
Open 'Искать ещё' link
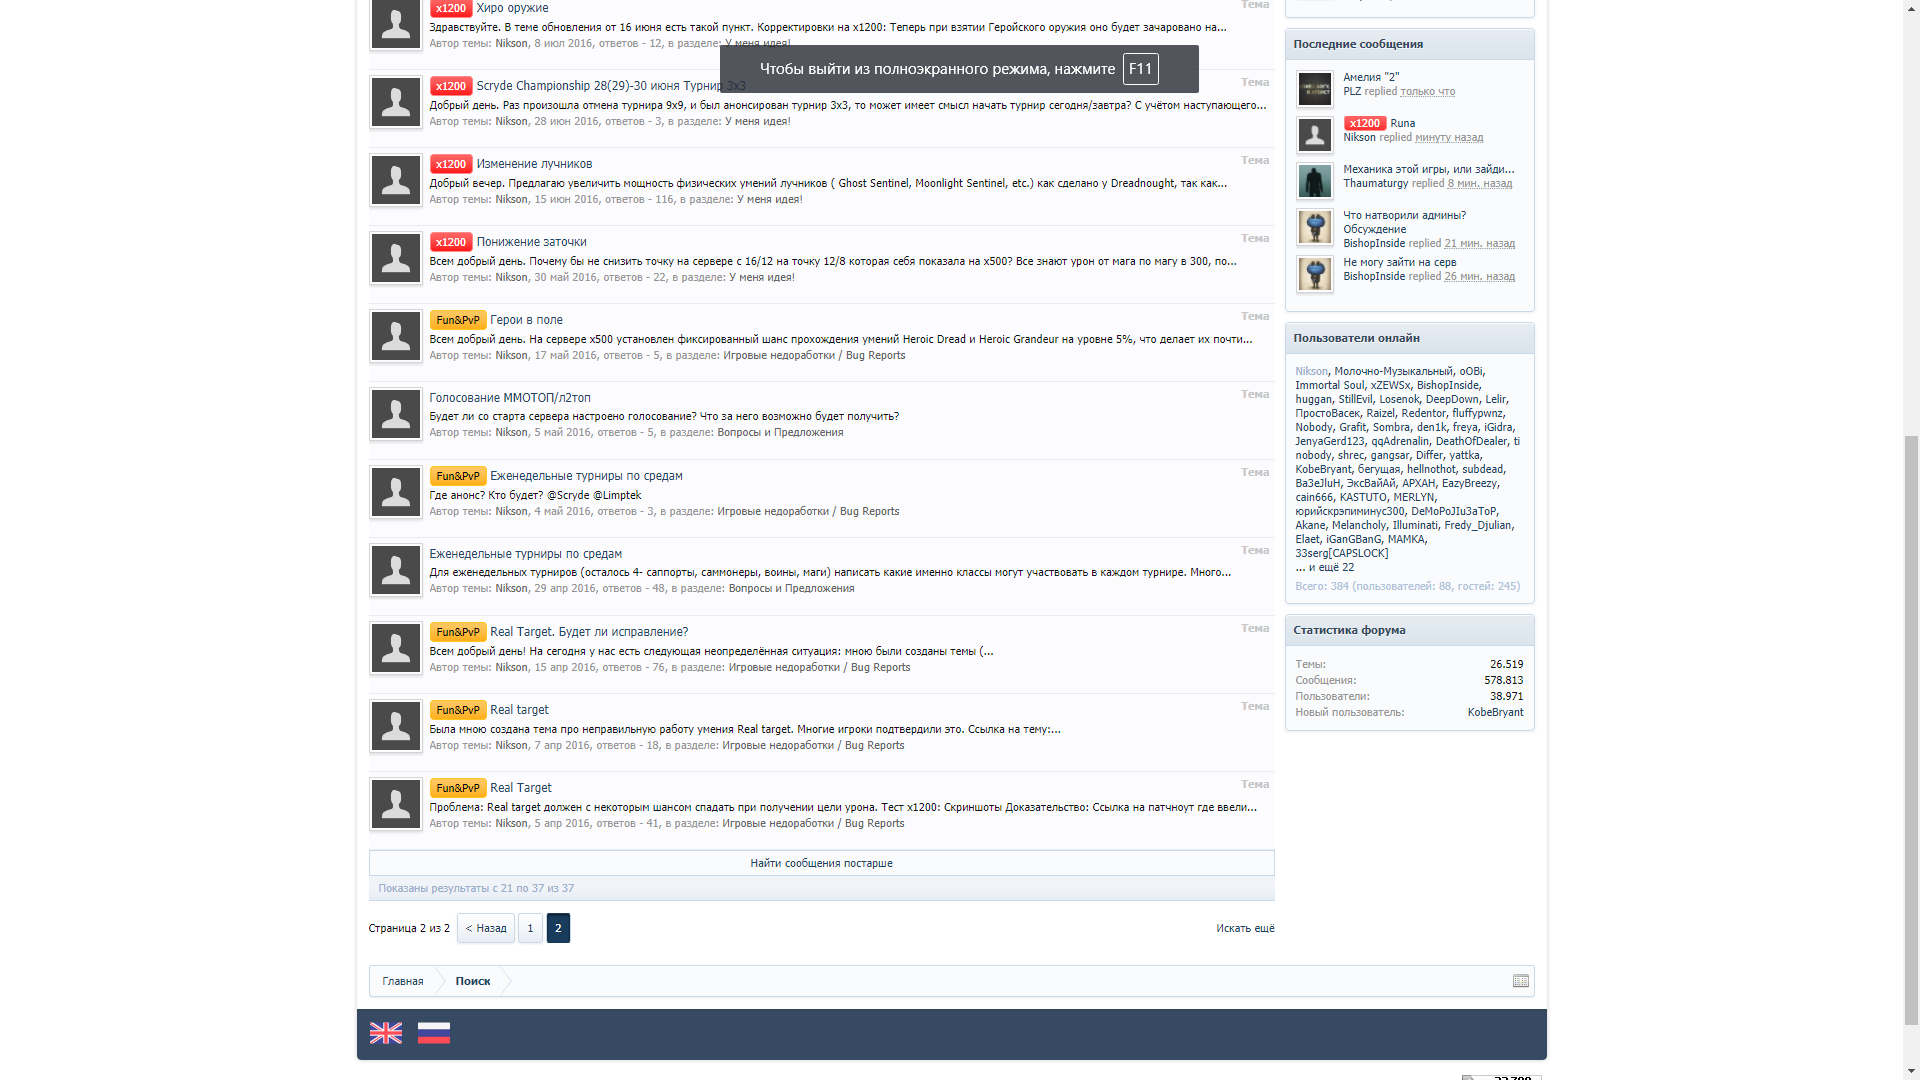pyautogui.click(x=1245, y=928)
